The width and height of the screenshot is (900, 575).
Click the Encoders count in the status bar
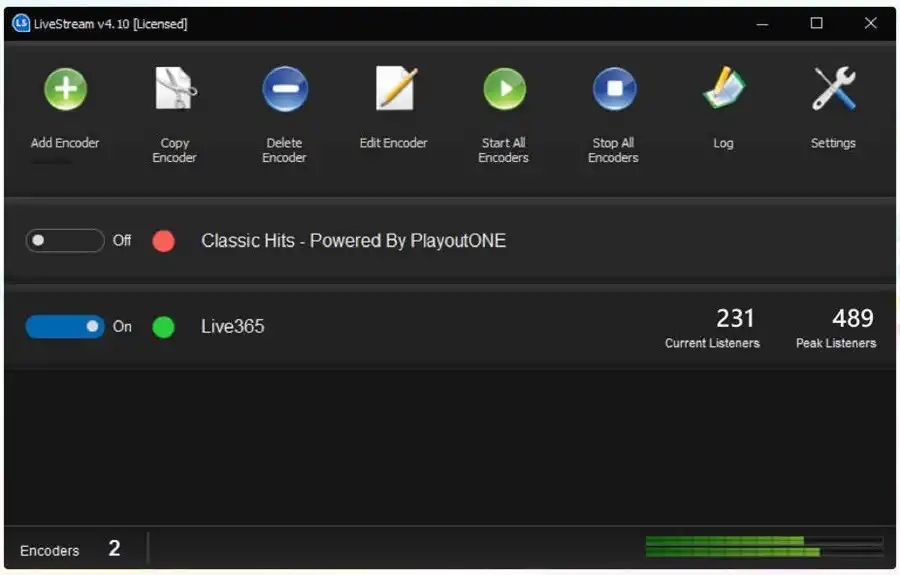pos(114,549)
